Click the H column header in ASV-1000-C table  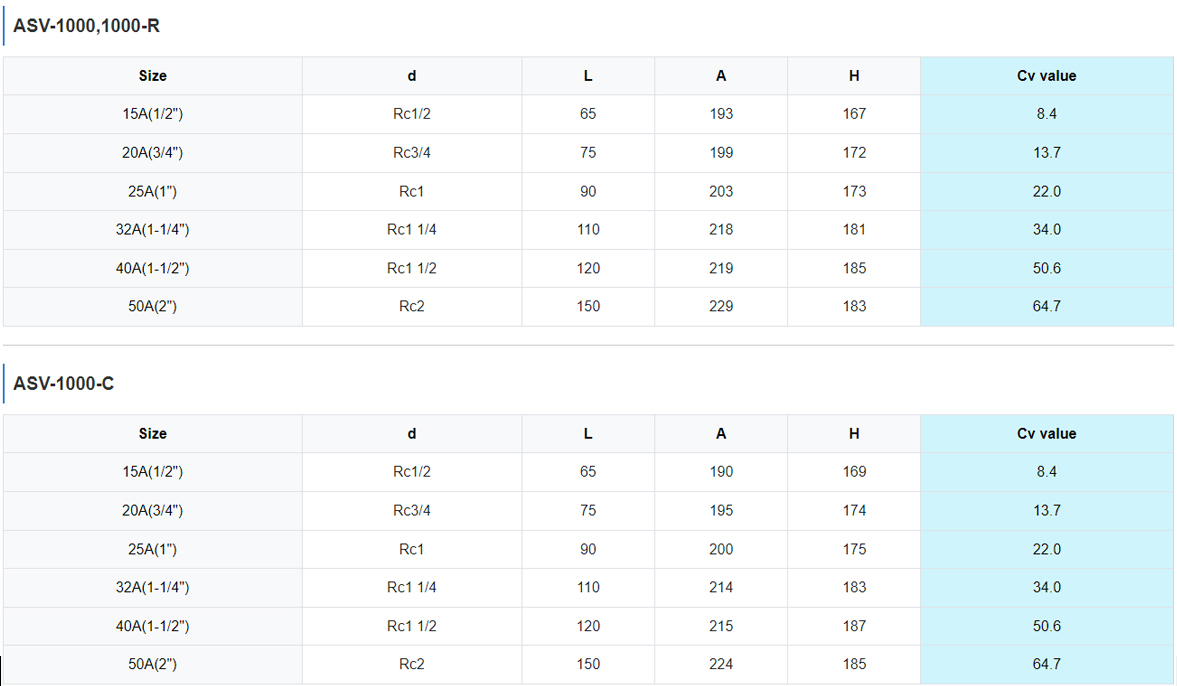click(854, 434)
